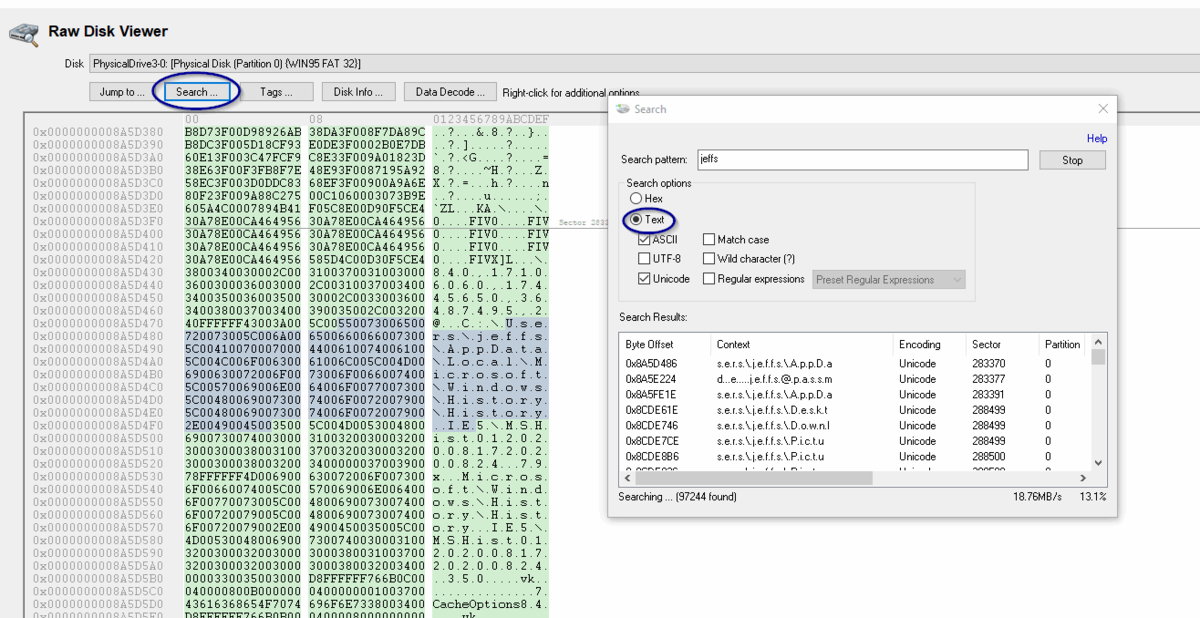Click sector value 288500 in results
The width and height of the screenshot is (1200, 618).
click(x=989, y=457)
